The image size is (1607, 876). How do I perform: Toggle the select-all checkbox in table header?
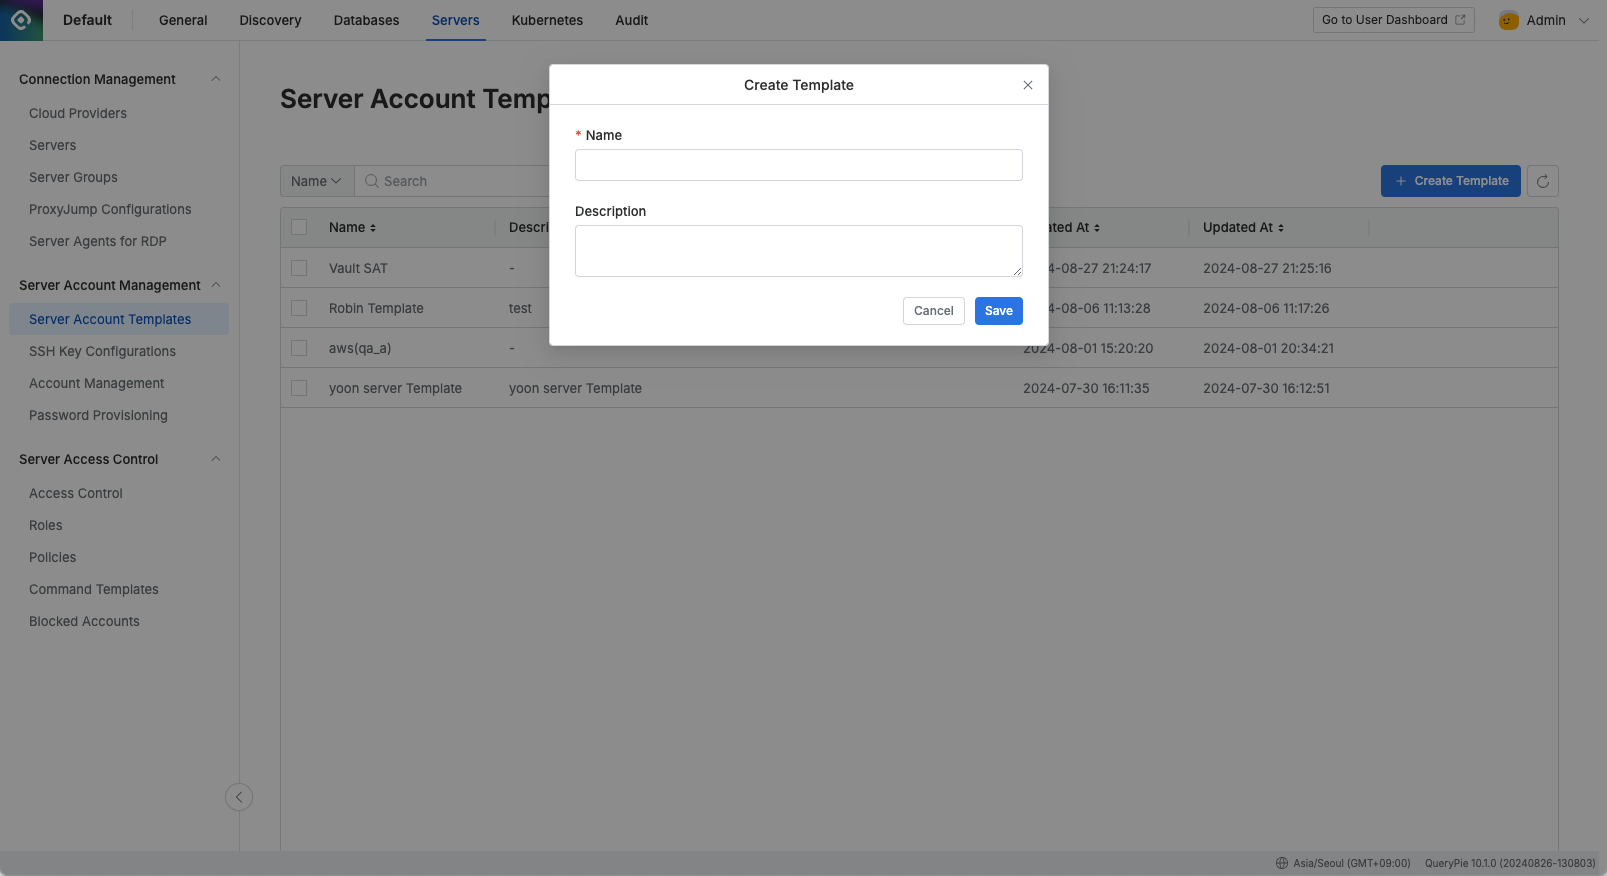(299, 227)
